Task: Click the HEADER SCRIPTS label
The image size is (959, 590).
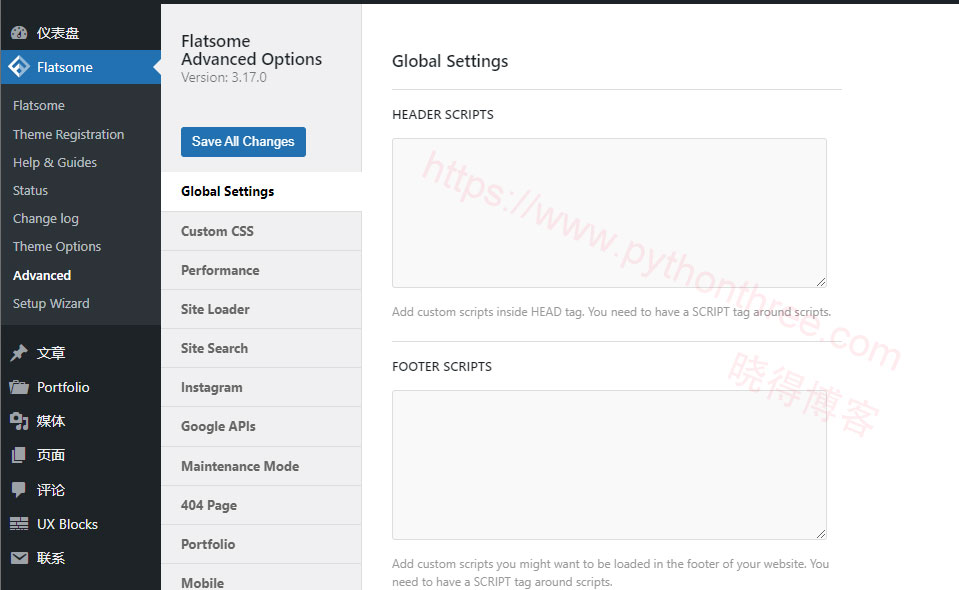Action: (443, 115)
